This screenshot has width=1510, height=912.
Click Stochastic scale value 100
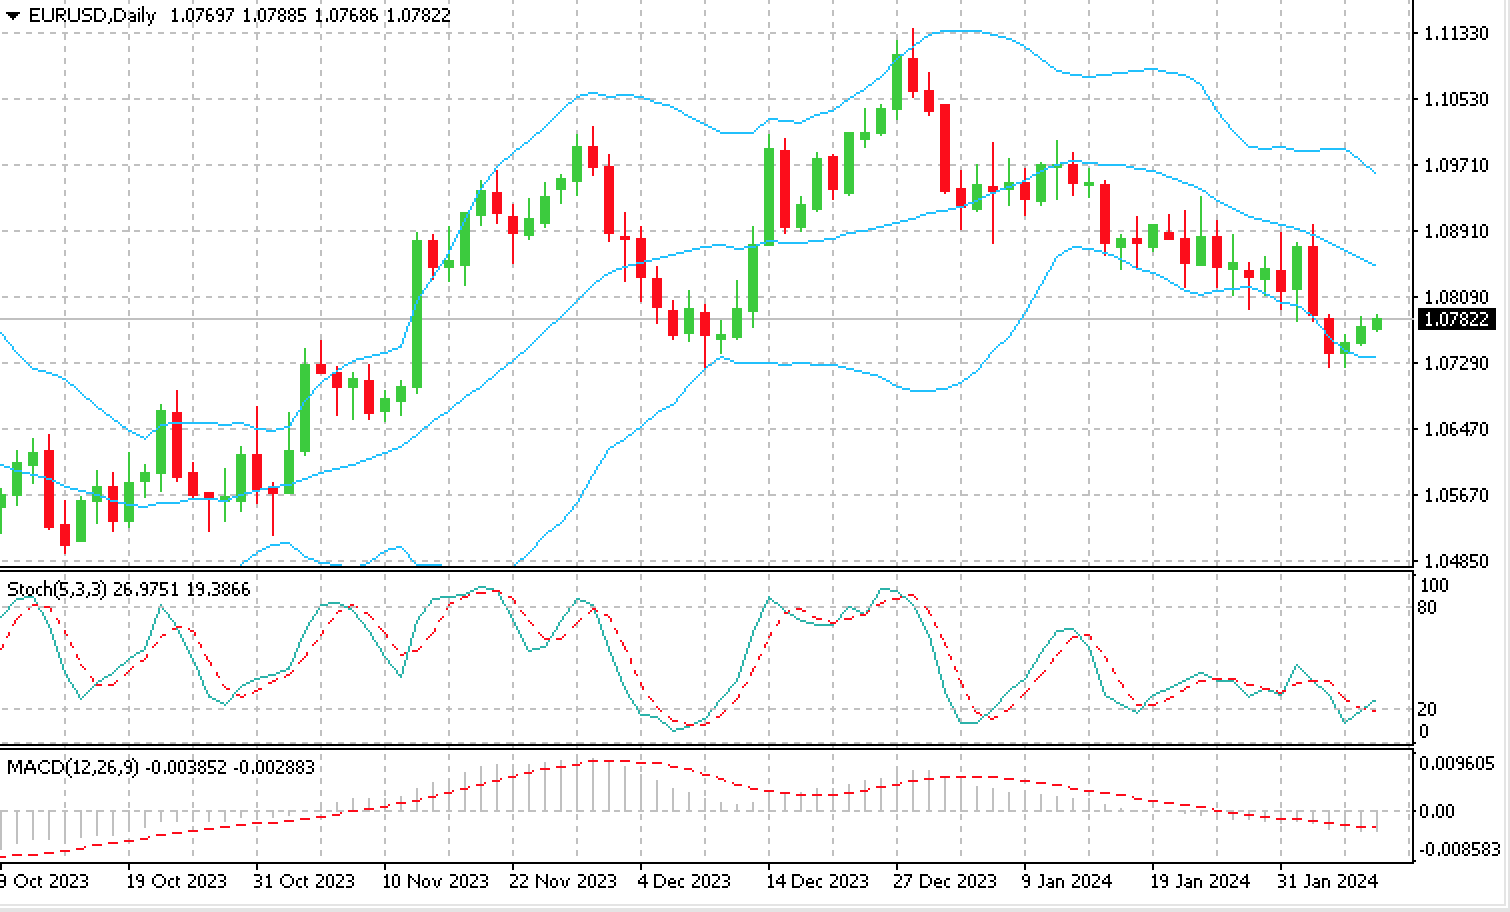[x=1434, y=586]
